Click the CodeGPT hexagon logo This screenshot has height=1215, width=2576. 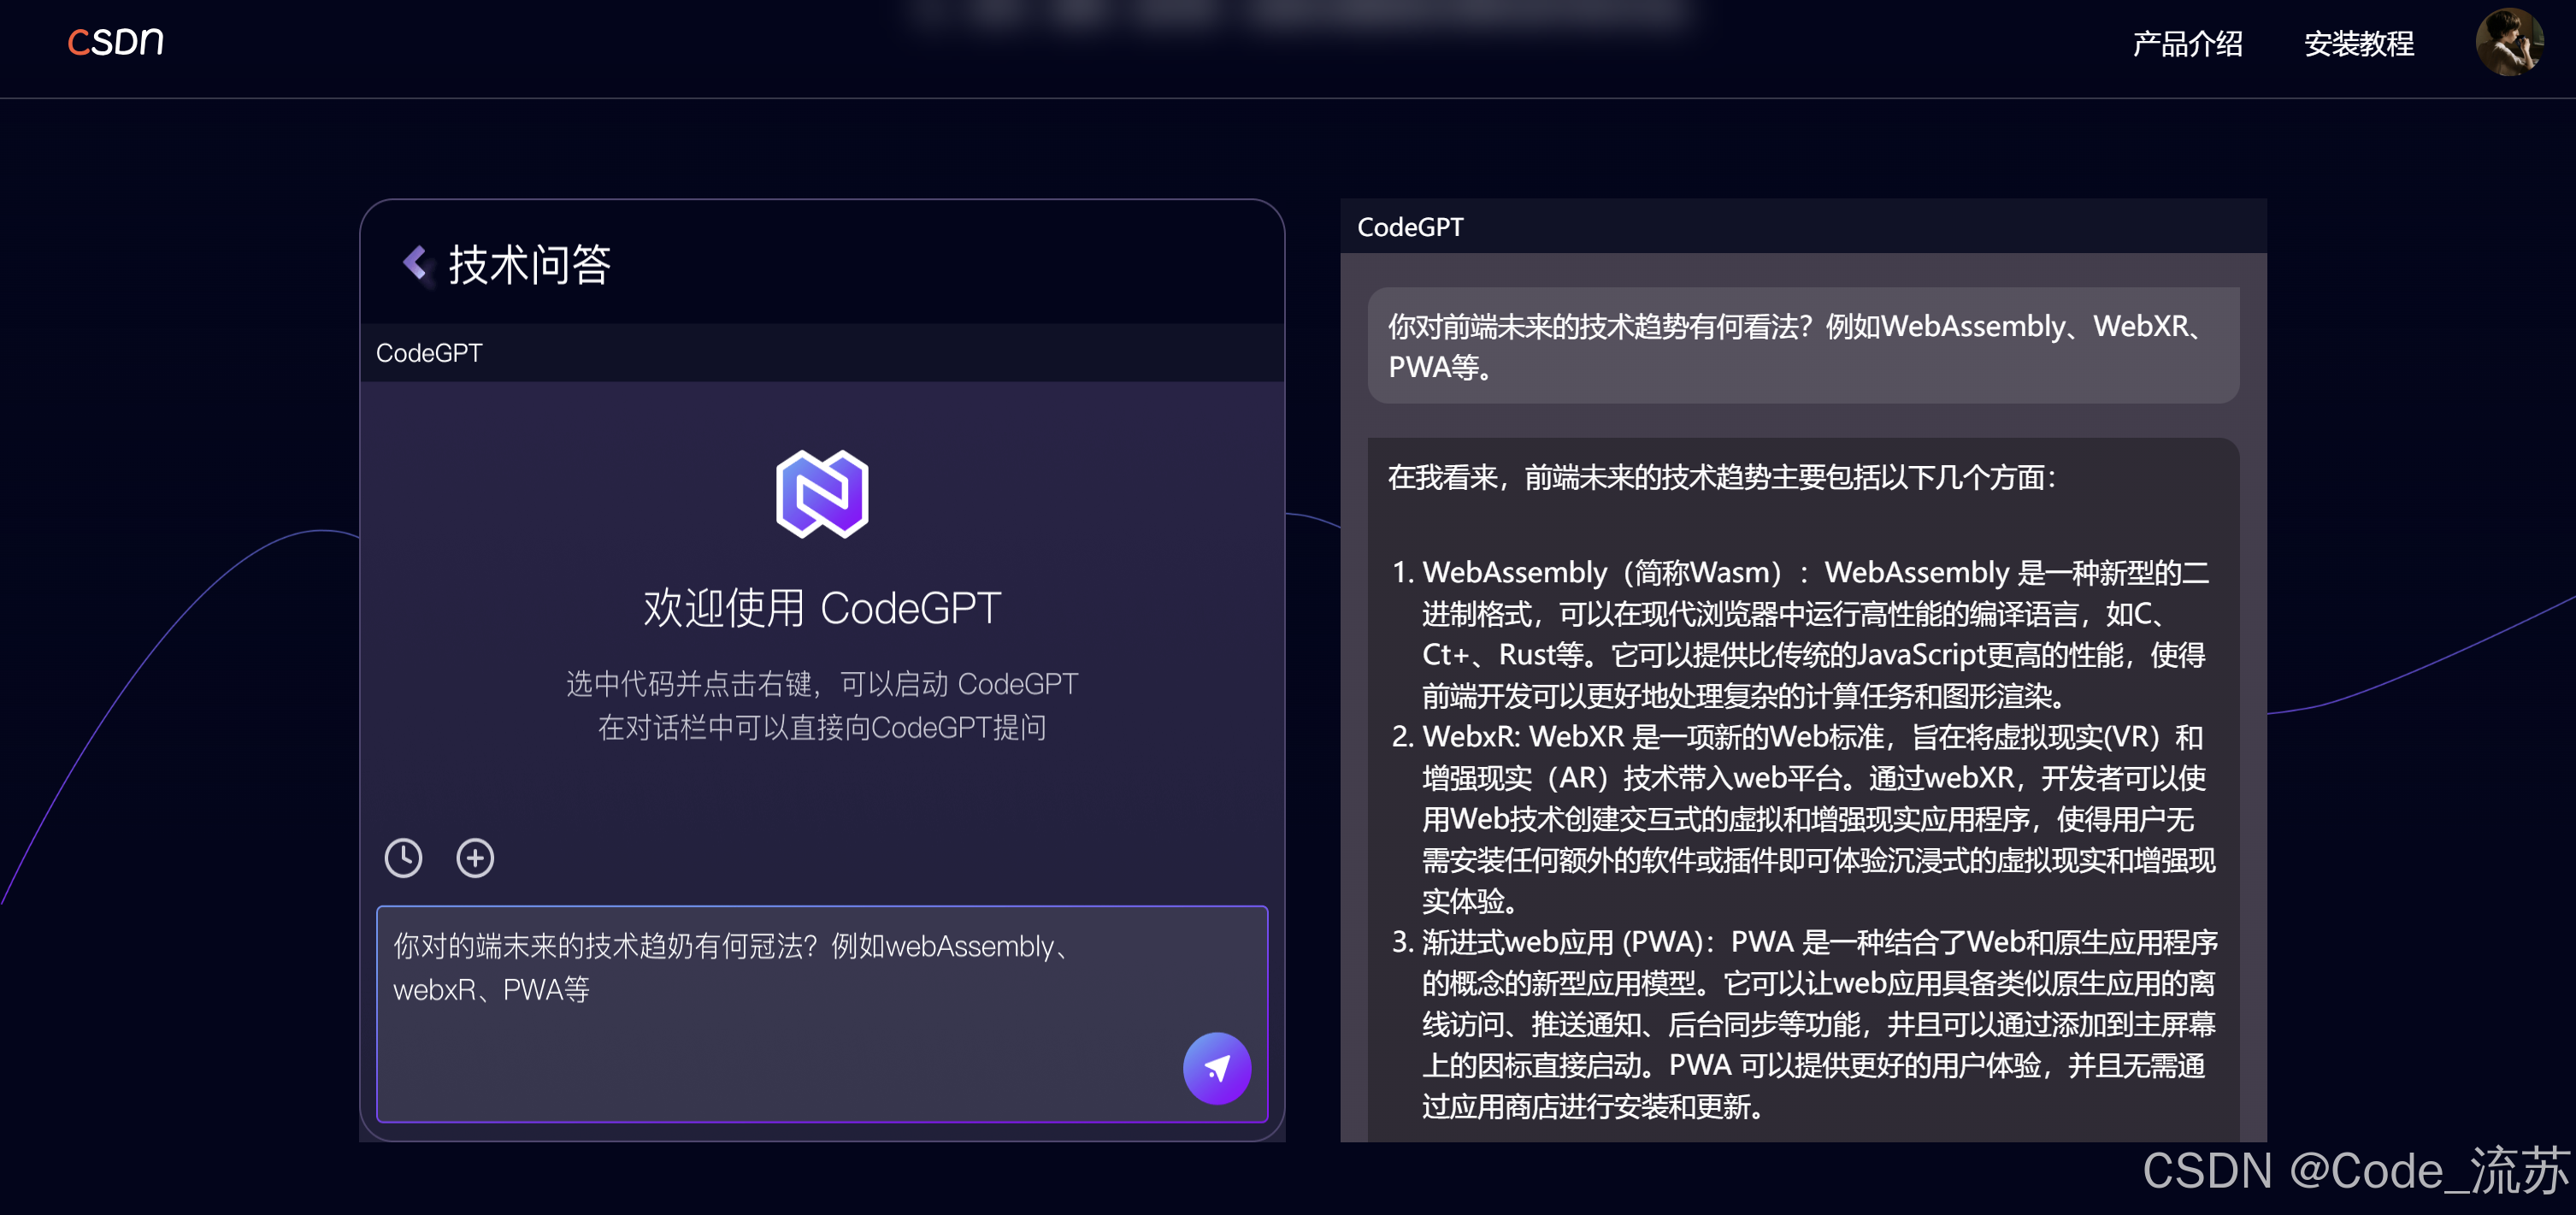pos(822,494)
